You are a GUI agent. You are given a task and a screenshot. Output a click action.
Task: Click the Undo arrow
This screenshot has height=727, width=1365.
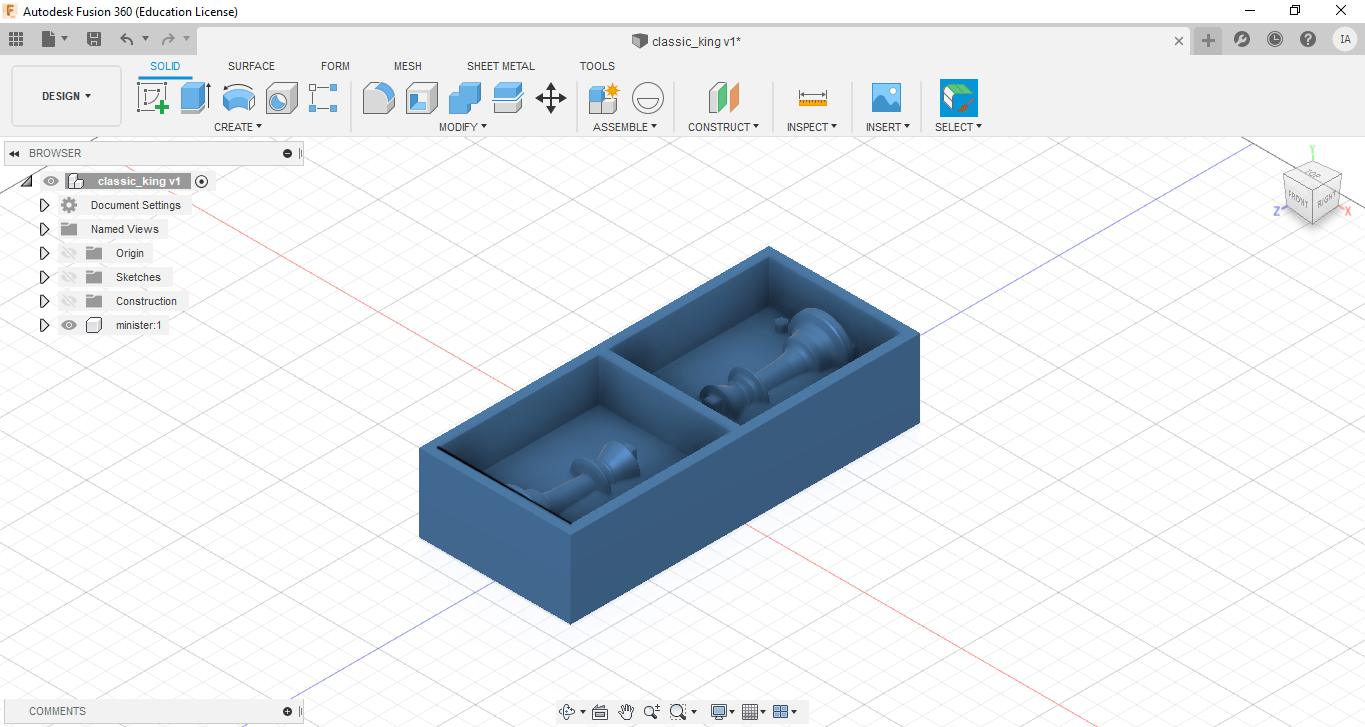click(x=126, y=39)
